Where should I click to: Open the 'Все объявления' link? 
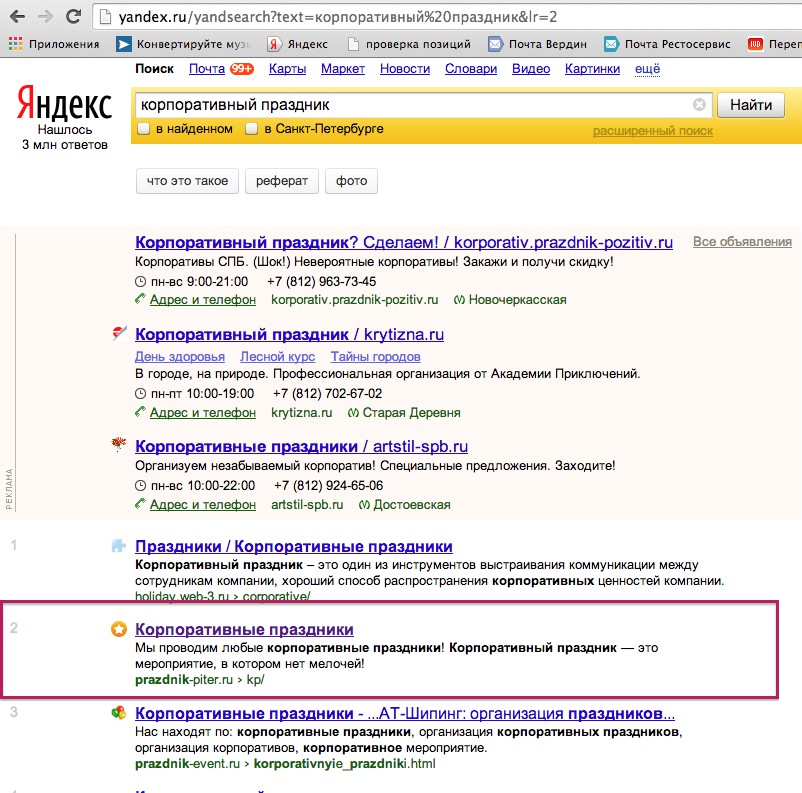[742, 241]
